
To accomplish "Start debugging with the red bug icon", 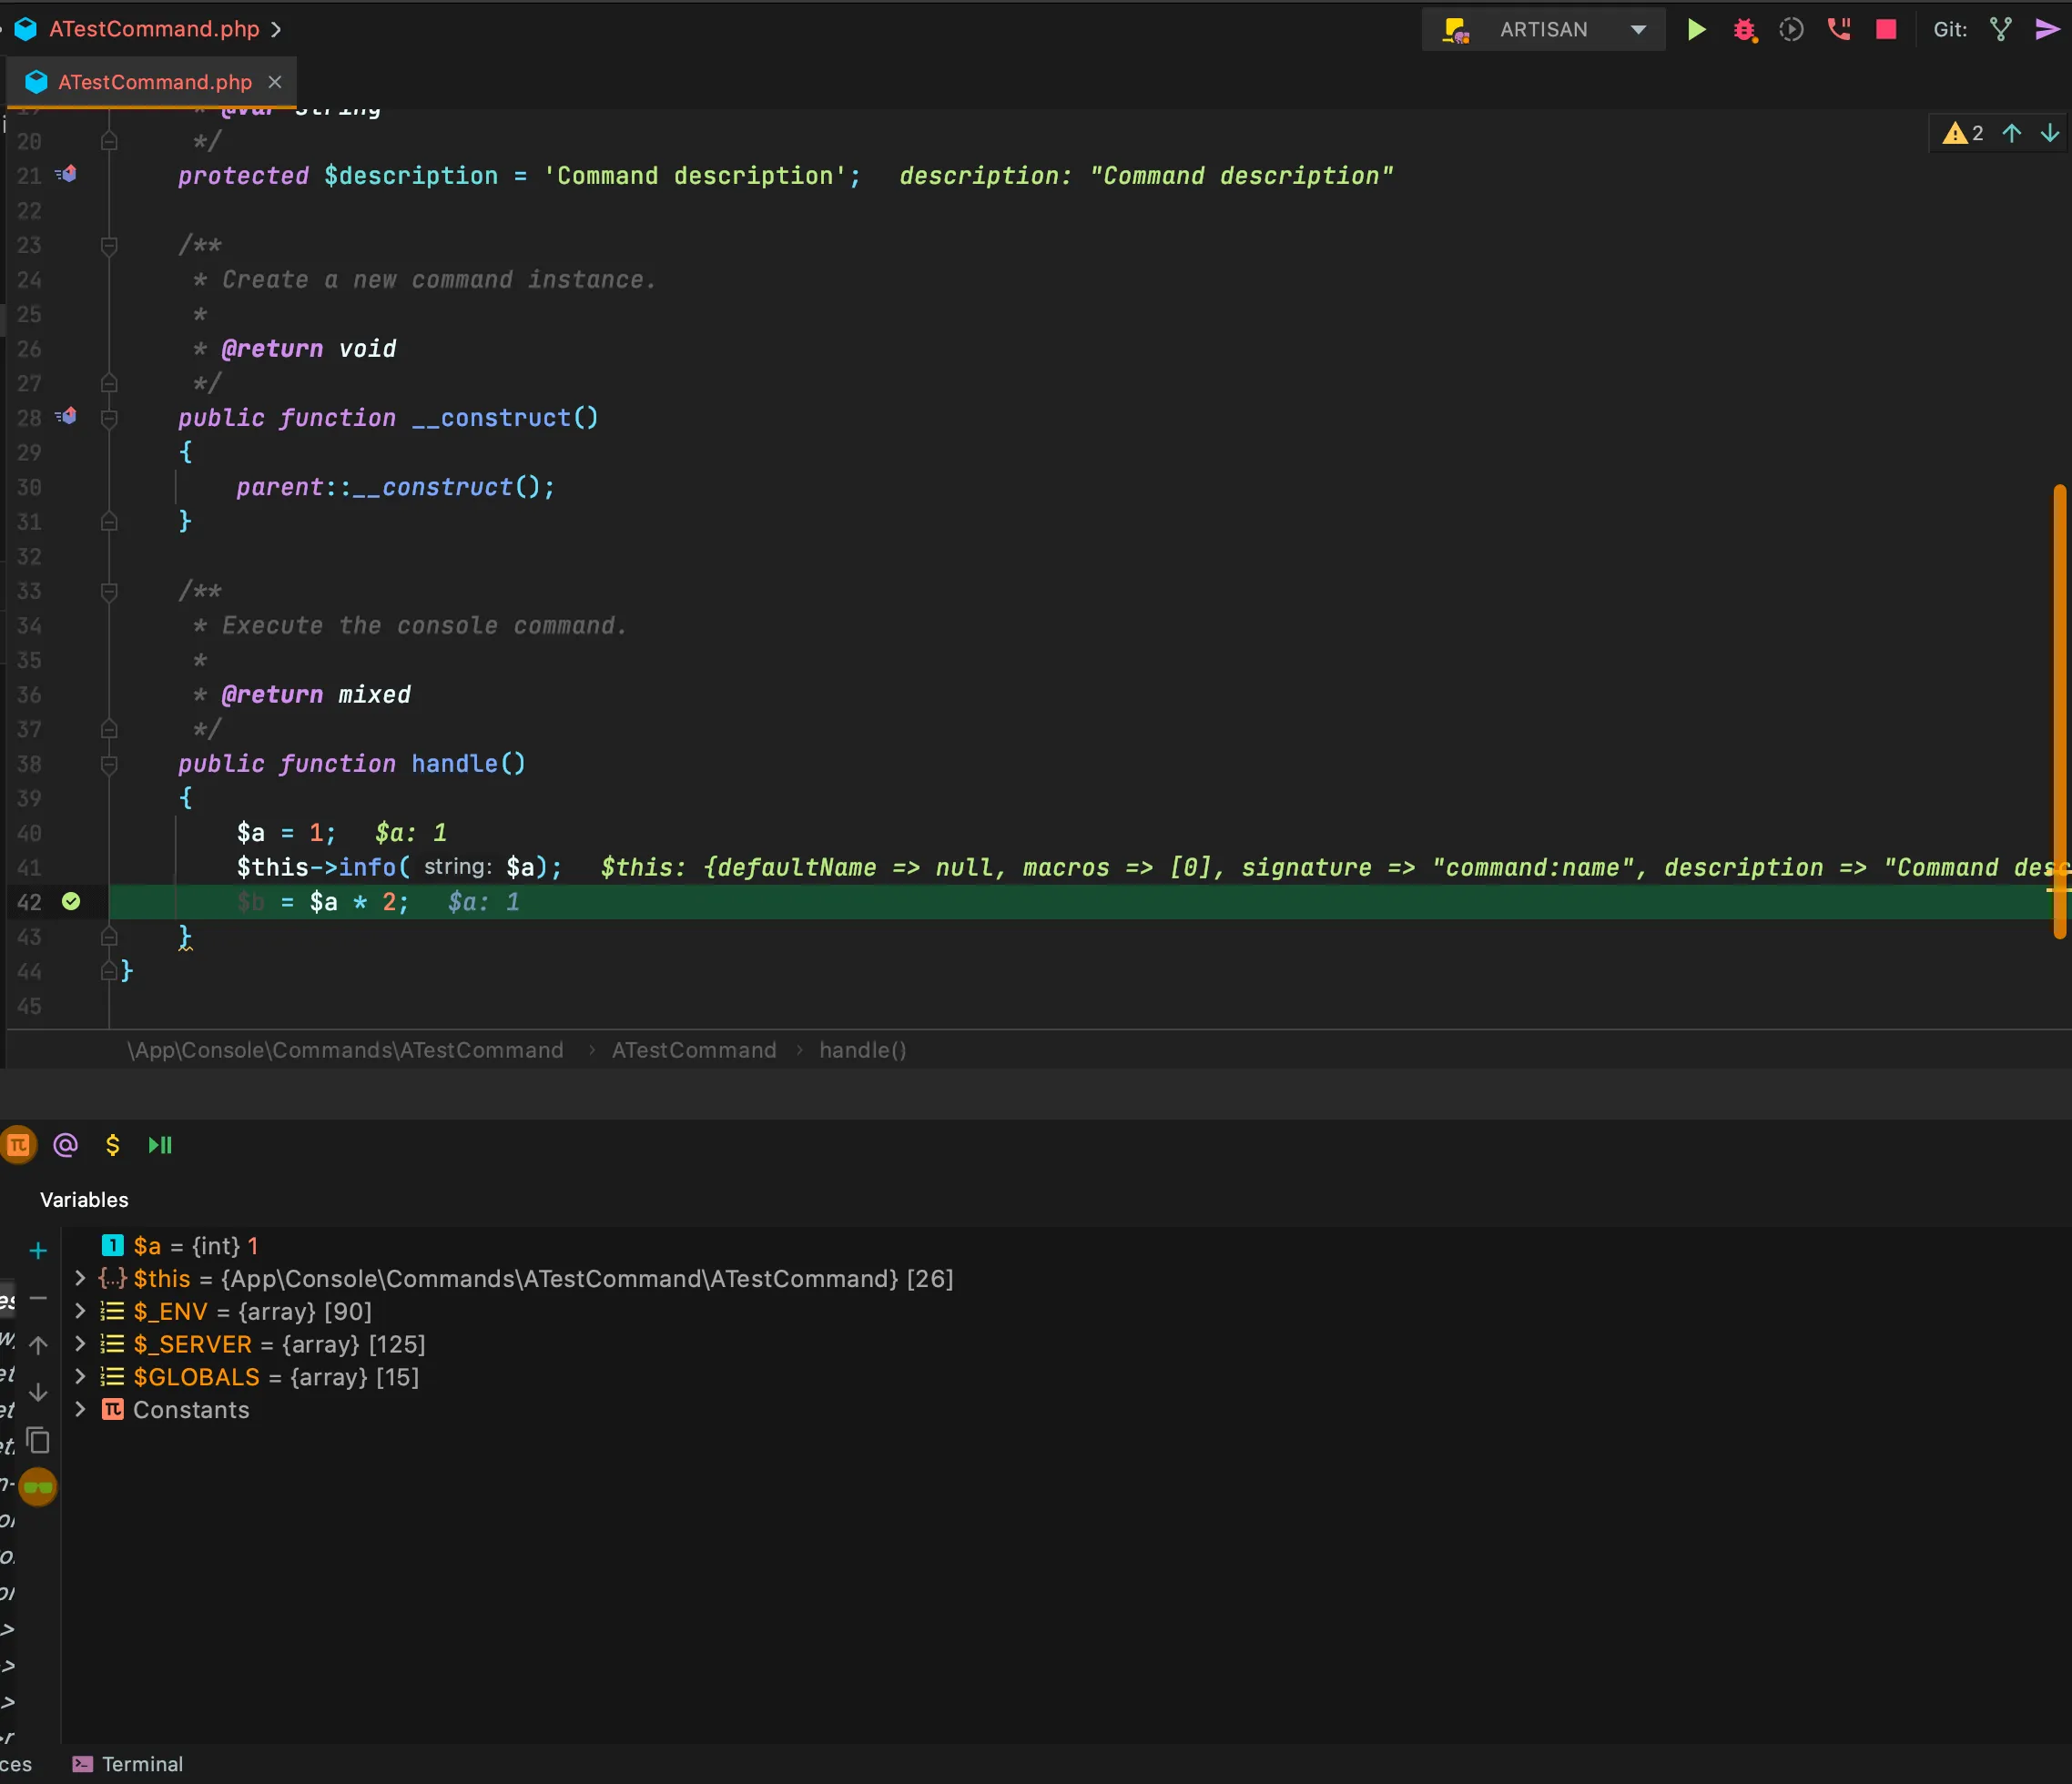I will coord(1744,29).
